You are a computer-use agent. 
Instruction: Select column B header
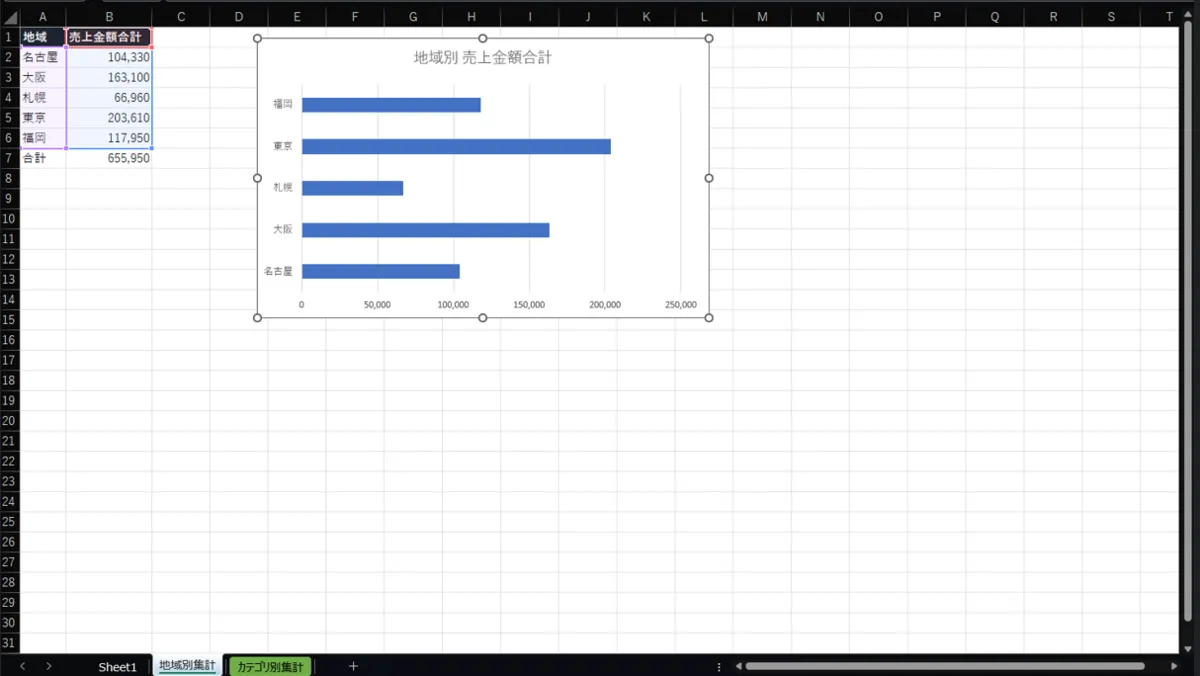[x=109, y=17]
